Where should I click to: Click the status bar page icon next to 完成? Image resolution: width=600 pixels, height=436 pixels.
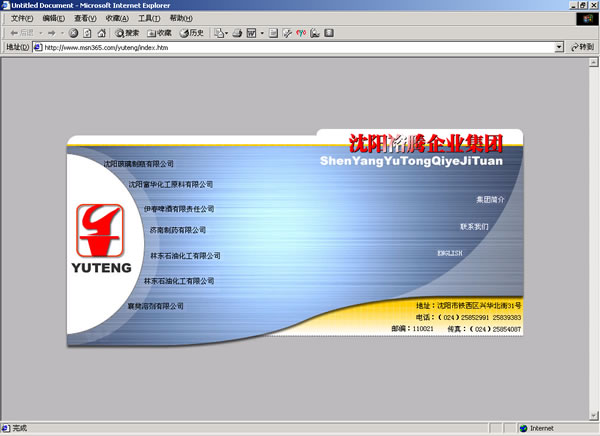pos(5,428)
